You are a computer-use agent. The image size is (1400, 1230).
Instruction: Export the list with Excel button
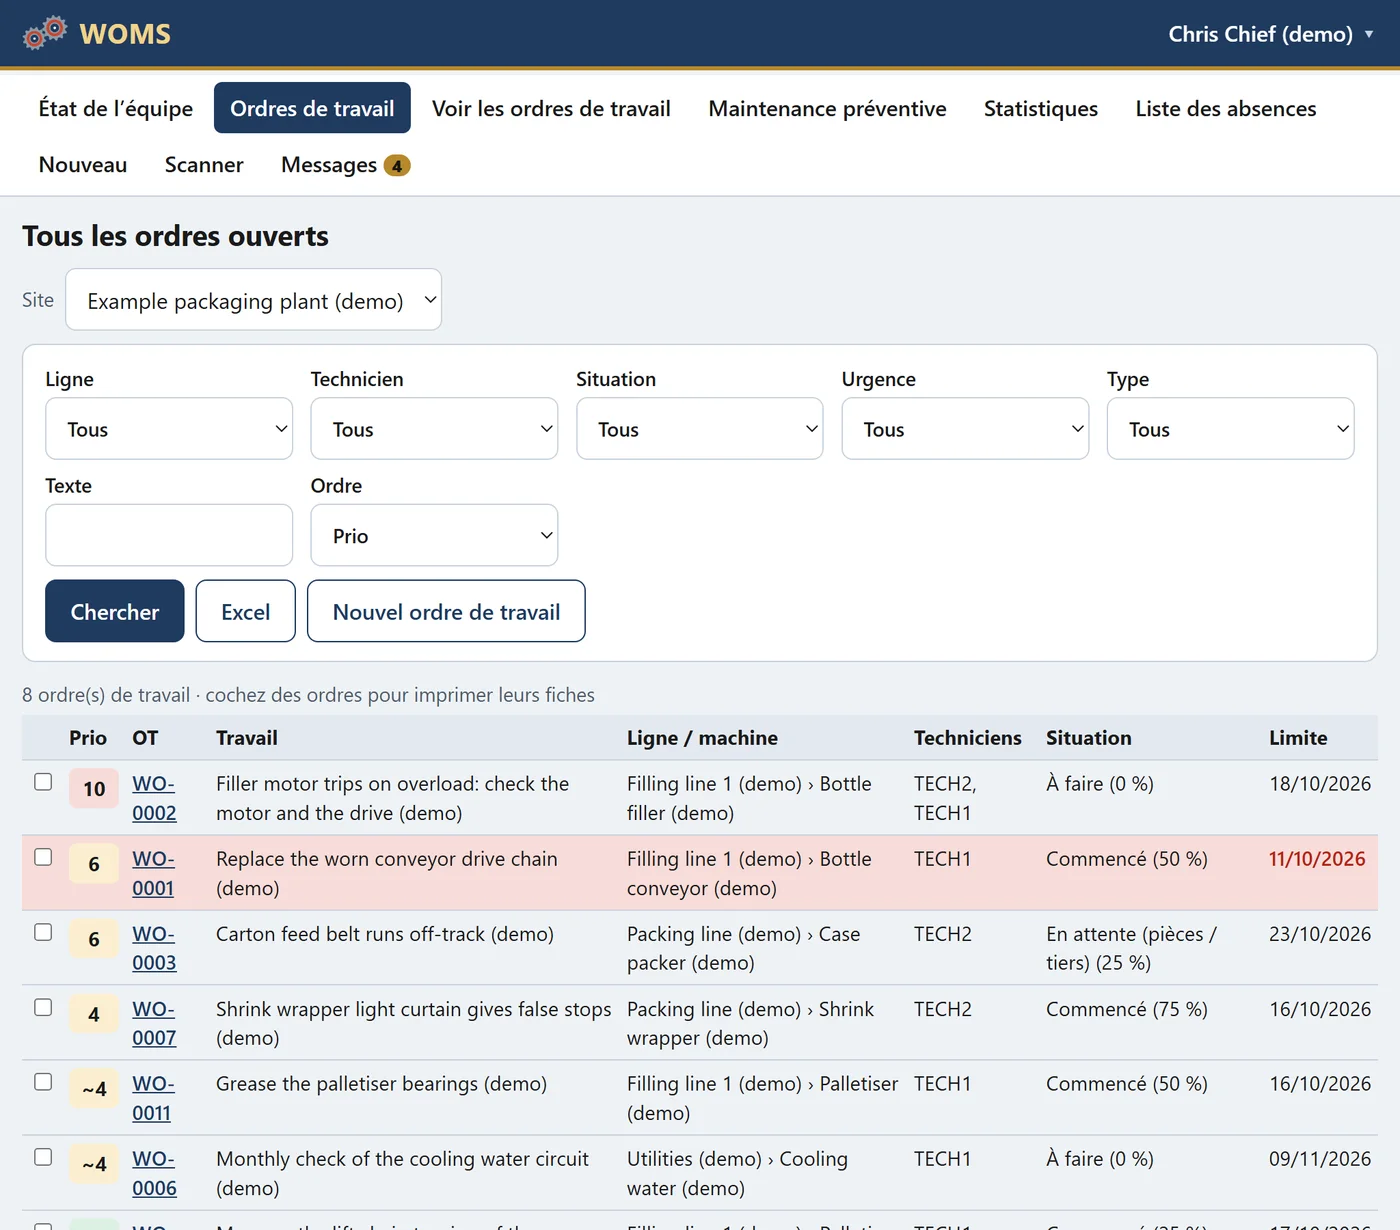click(246, 611)
